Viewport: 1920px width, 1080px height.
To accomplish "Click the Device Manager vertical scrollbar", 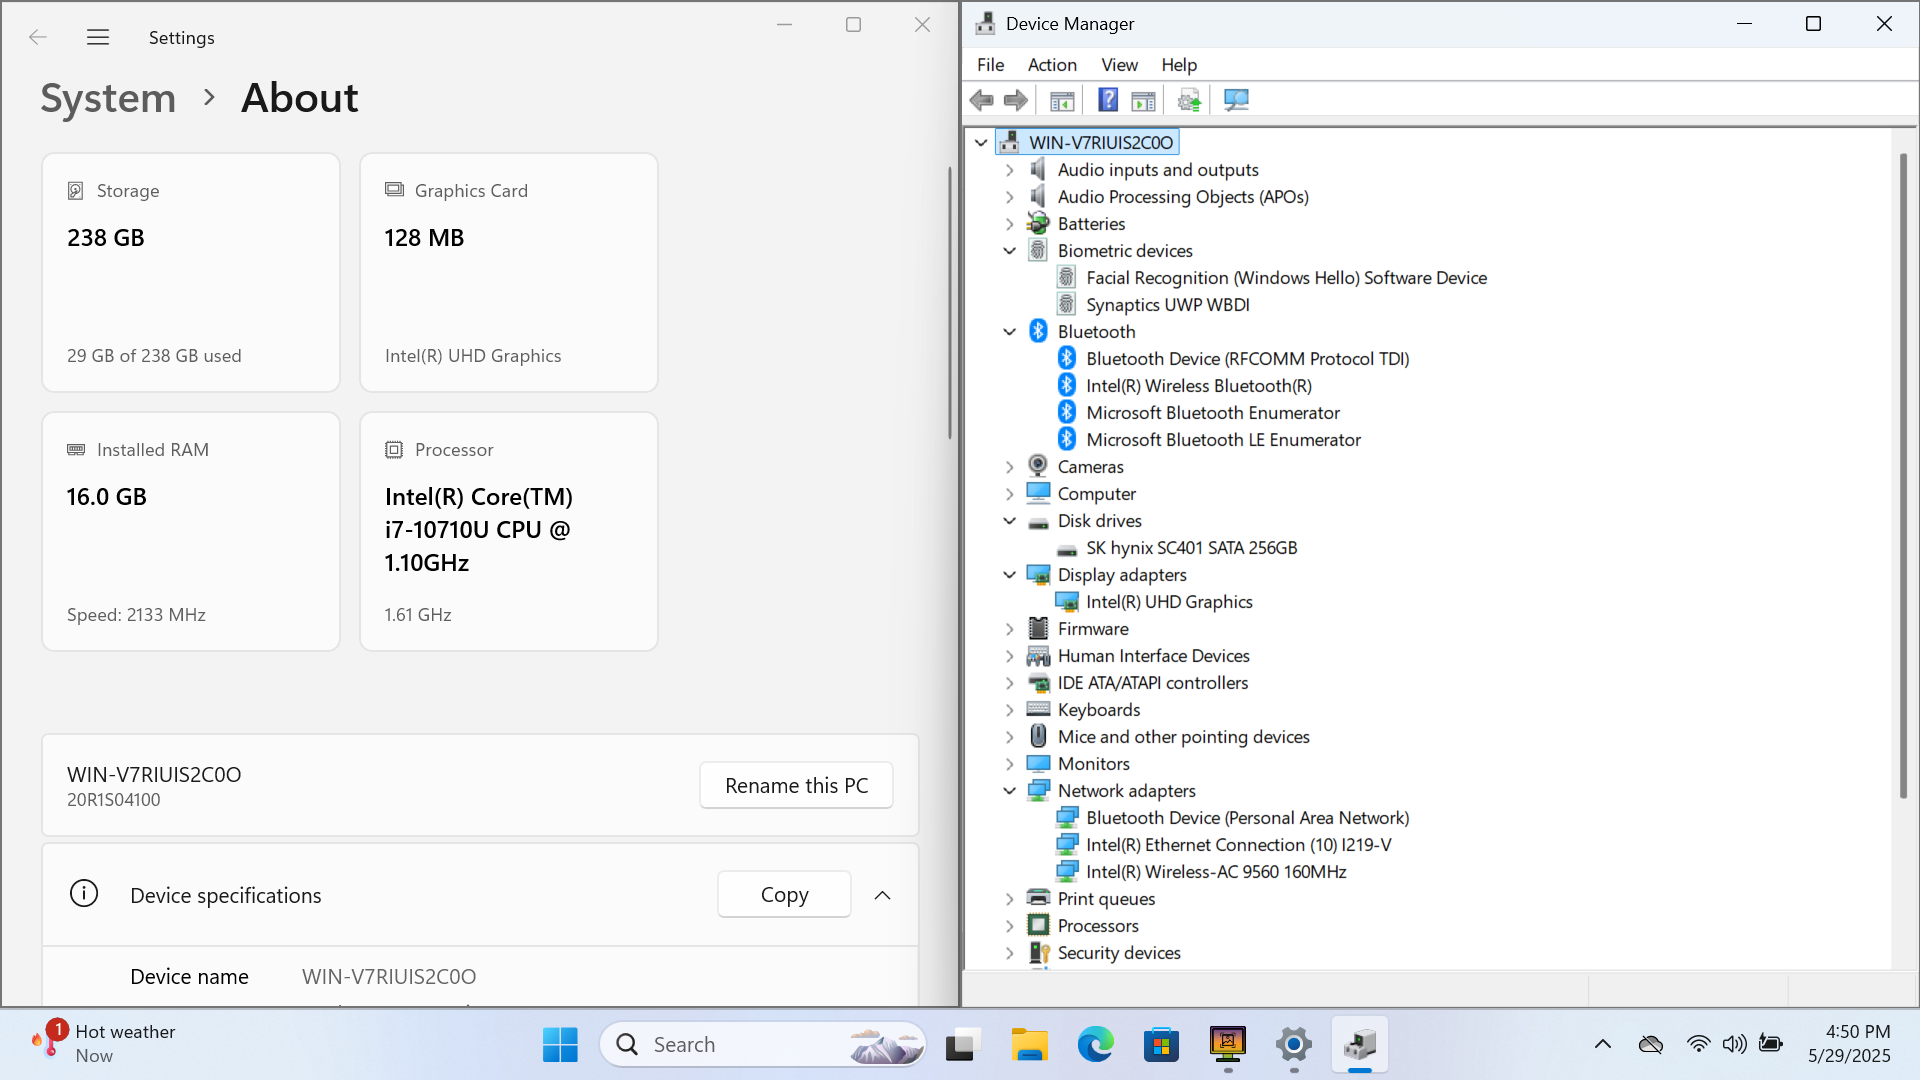I will click(1903, 475).
